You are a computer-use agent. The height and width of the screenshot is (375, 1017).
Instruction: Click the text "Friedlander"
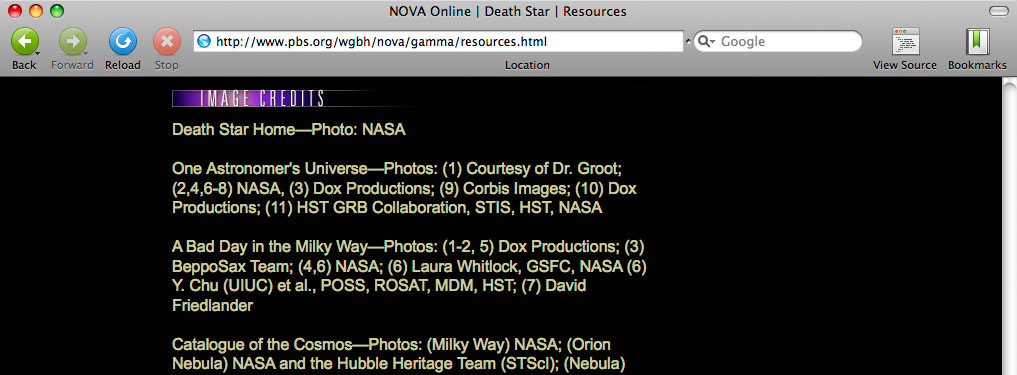pos(212,306)
